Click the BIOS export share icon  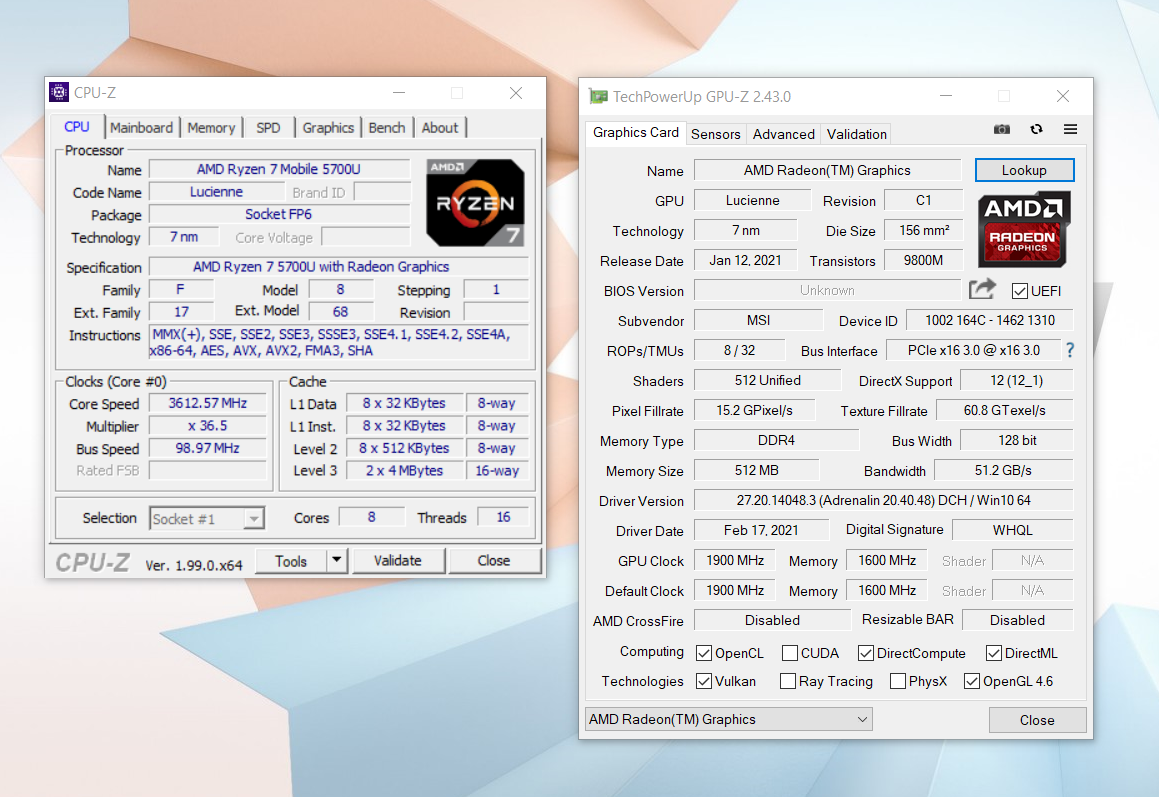click(x=982, y=289)
